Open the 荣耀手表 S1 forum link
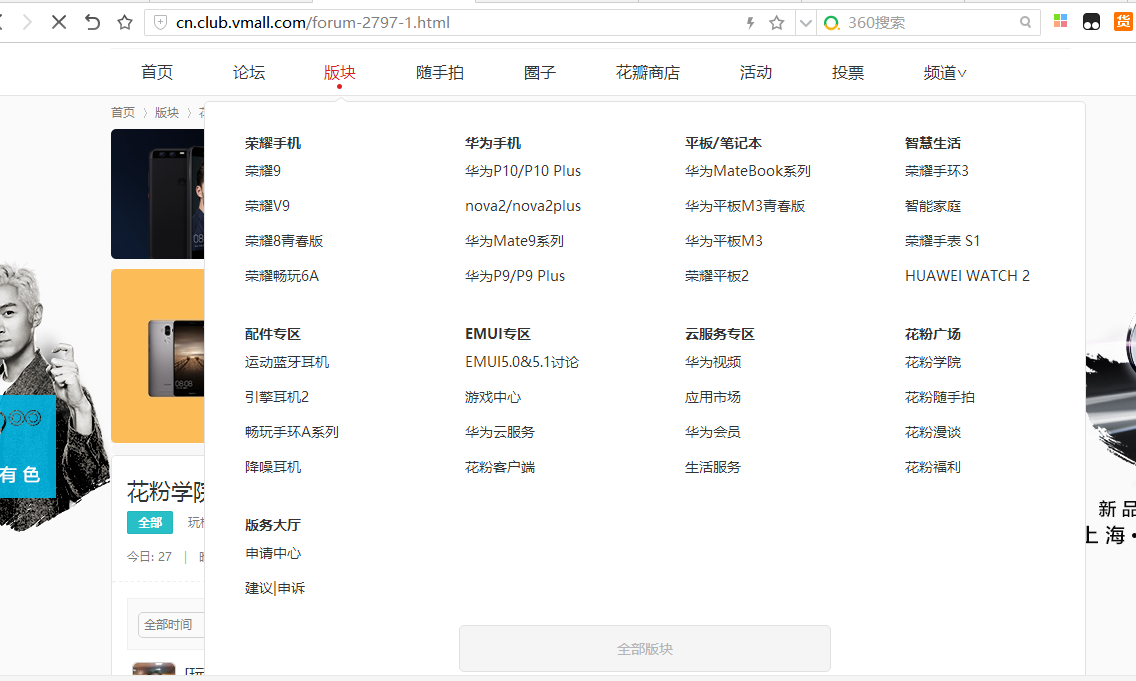The width and height of the screenshot is (1136, 681). coord(943,241)
